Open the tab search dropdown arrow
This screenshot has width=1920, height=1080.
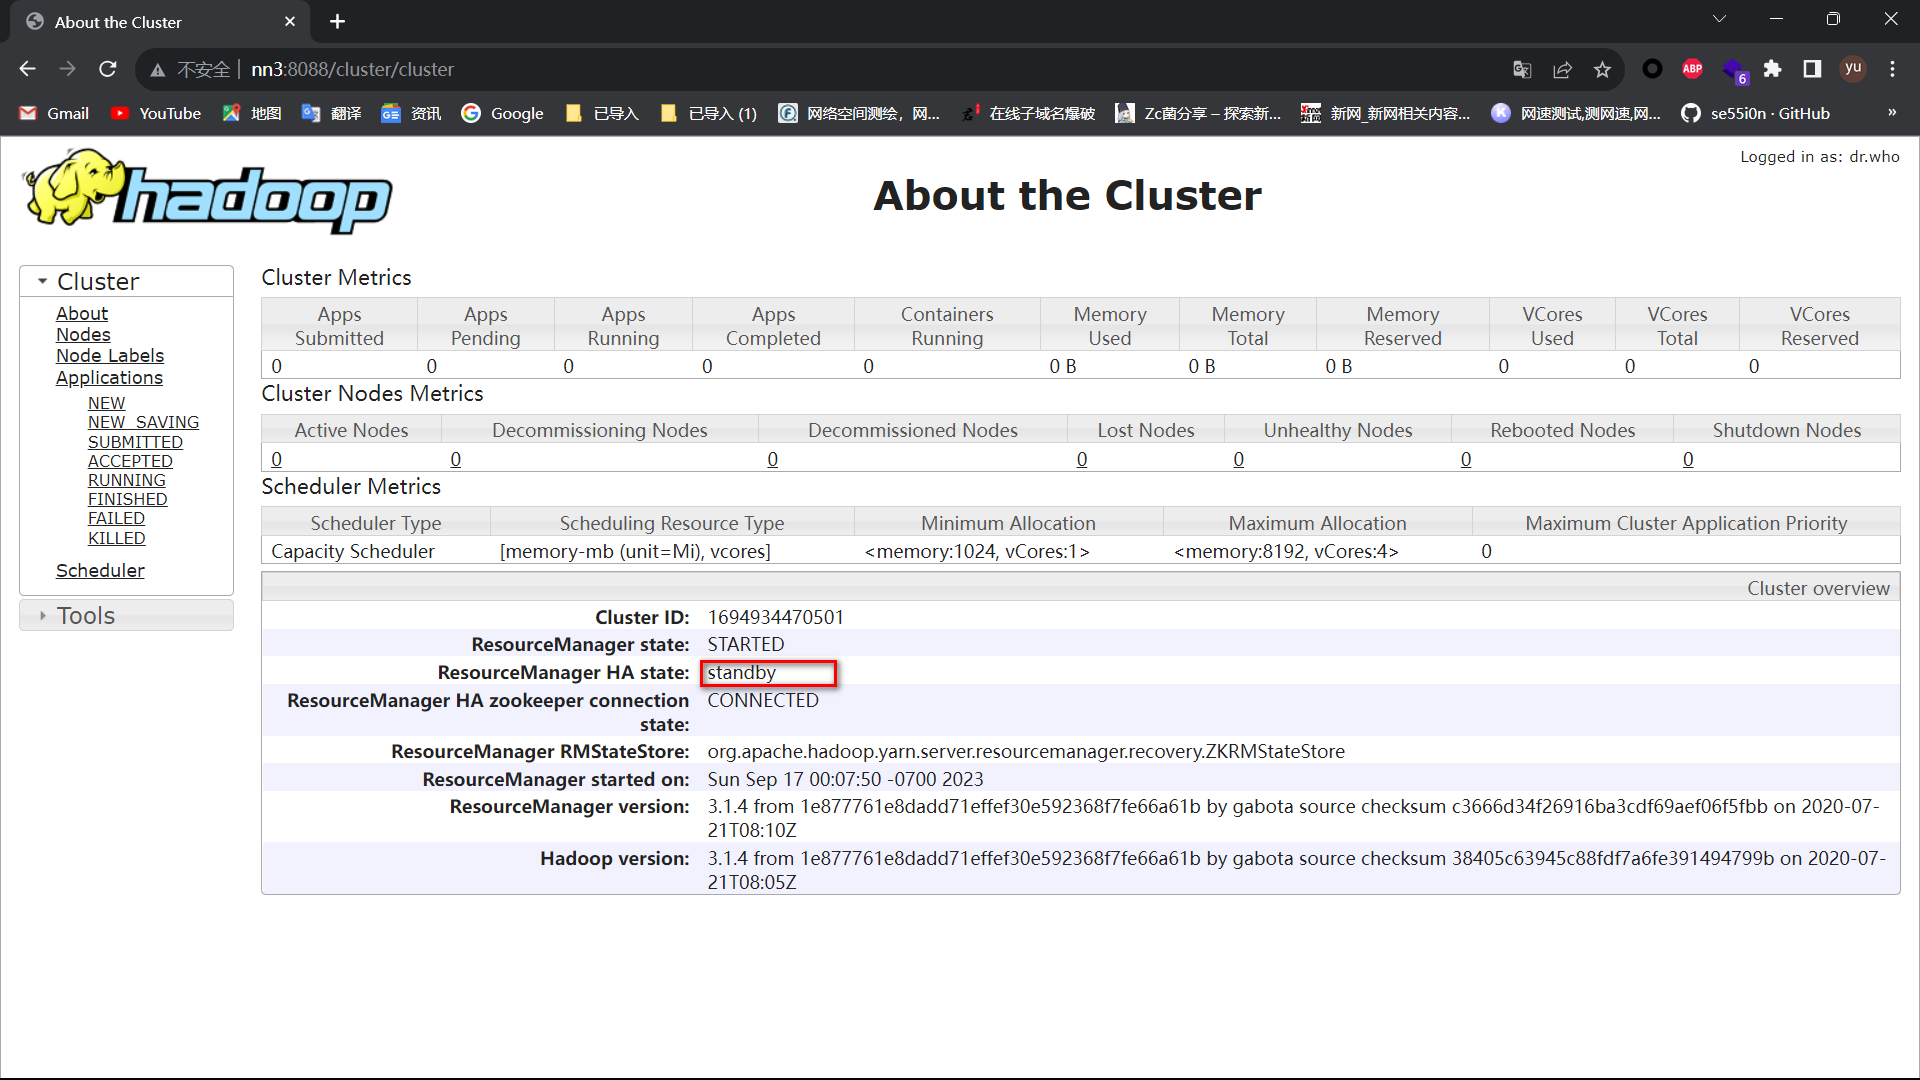1719,19
